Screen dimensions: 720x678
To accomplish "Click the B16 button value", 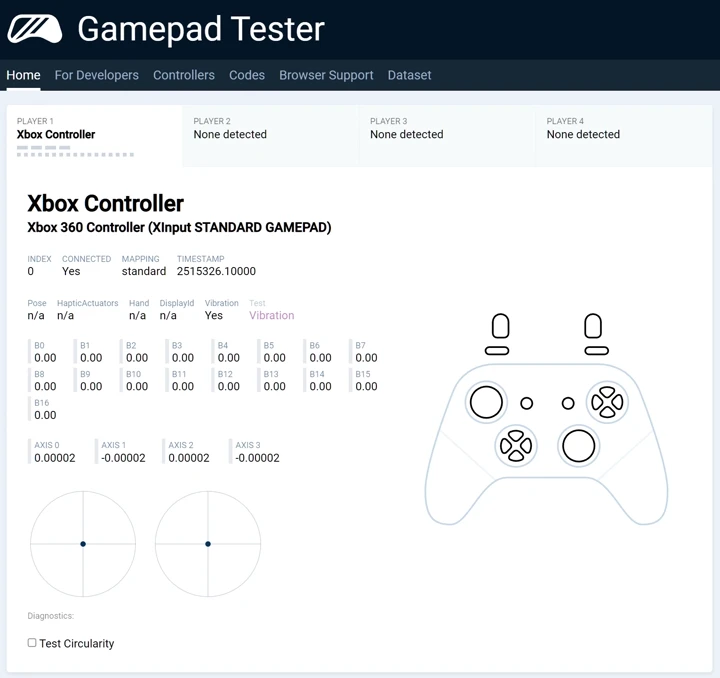I will pyautogui.click(x=45, y=415).
